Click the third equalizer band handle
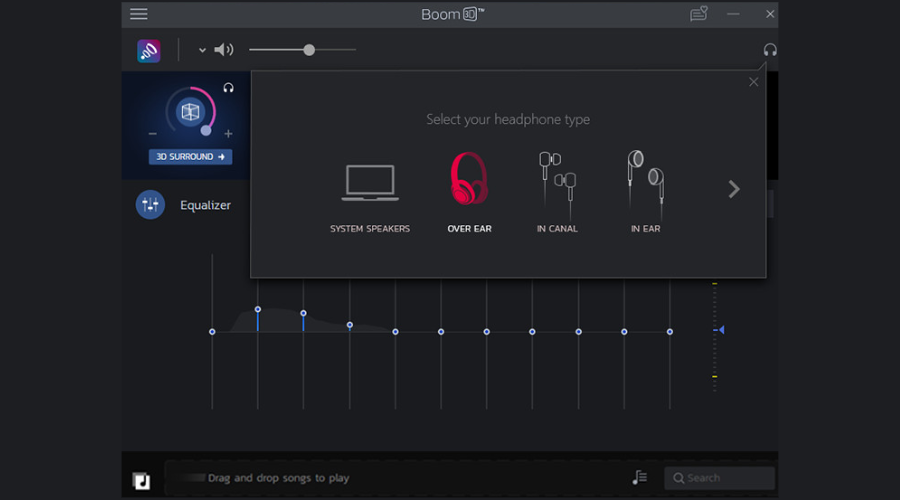900x500 pixels. [x=303, y=313]
